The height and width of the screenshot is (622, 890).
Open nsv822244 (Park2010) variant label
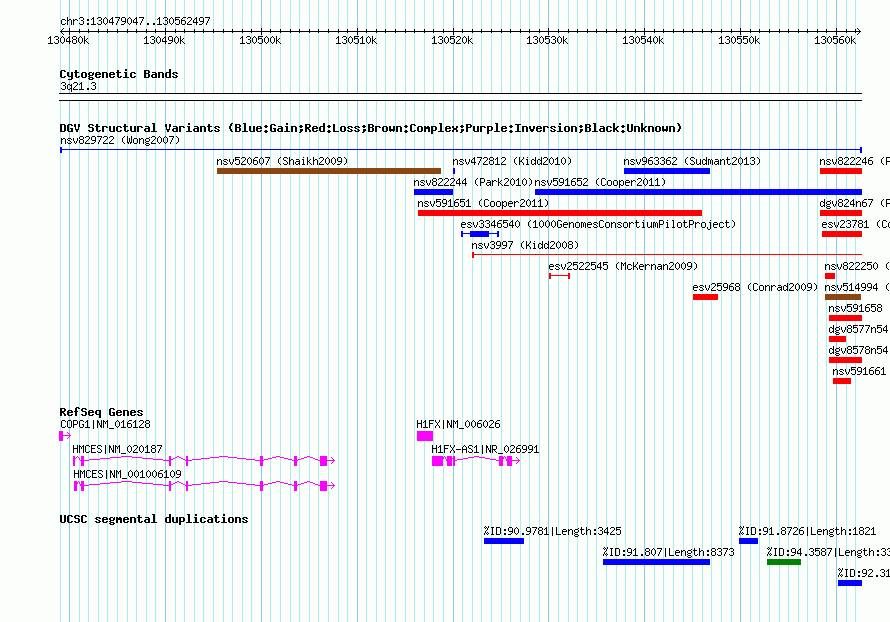click(x=473, y=182)
